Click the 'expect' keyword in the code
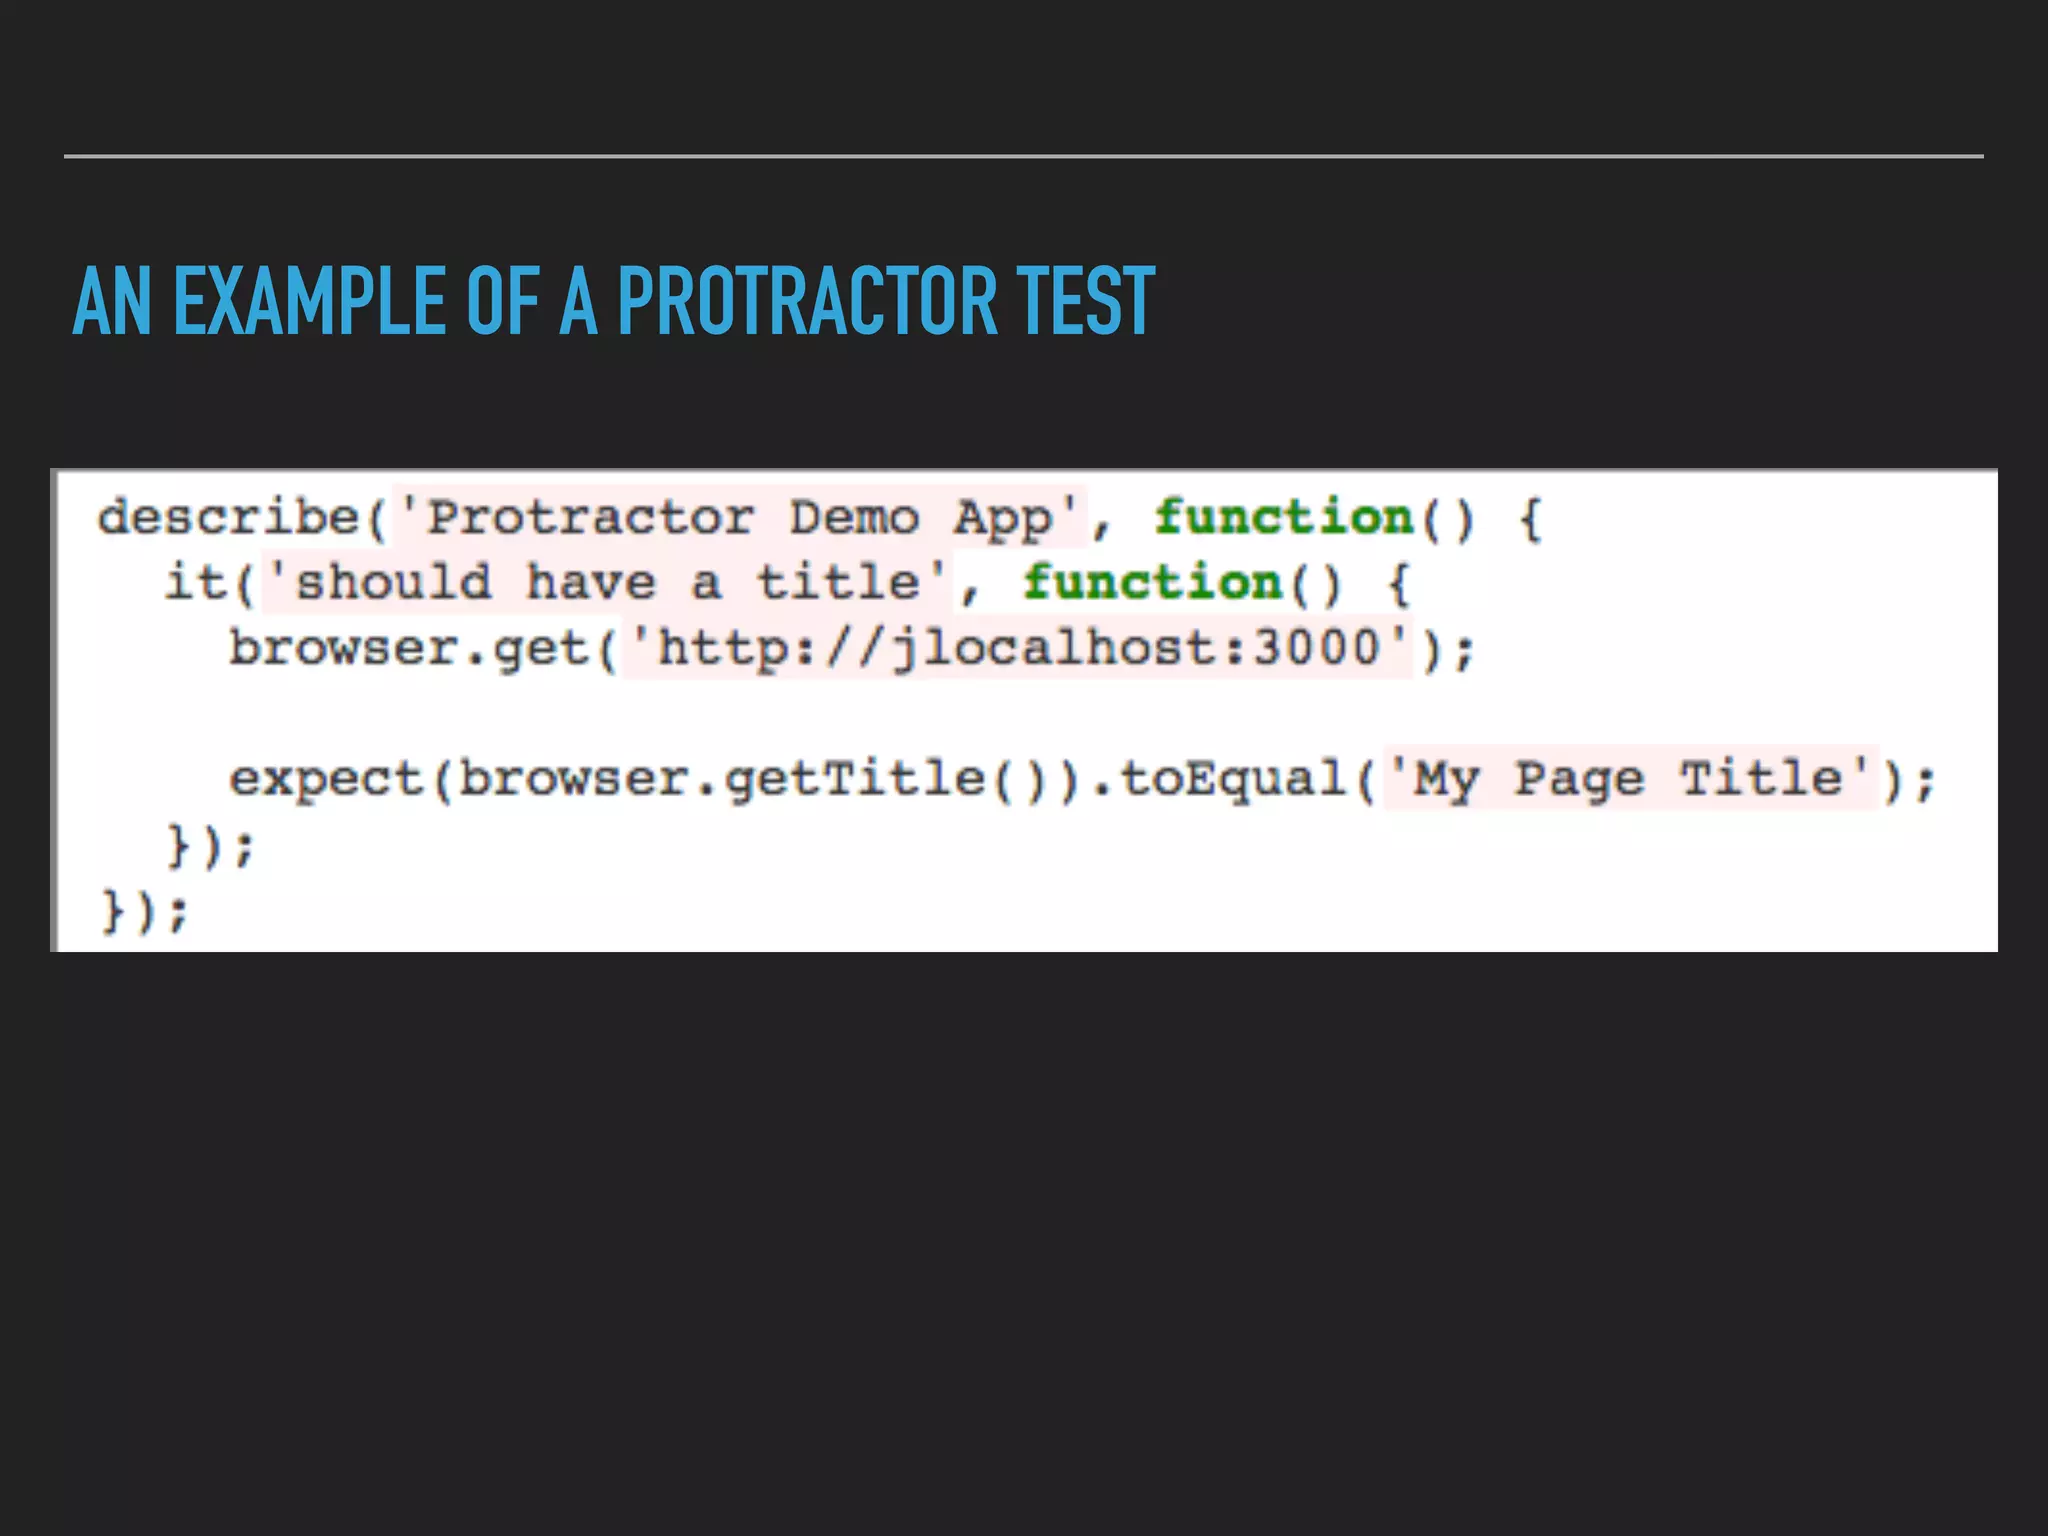 point(327,780)
